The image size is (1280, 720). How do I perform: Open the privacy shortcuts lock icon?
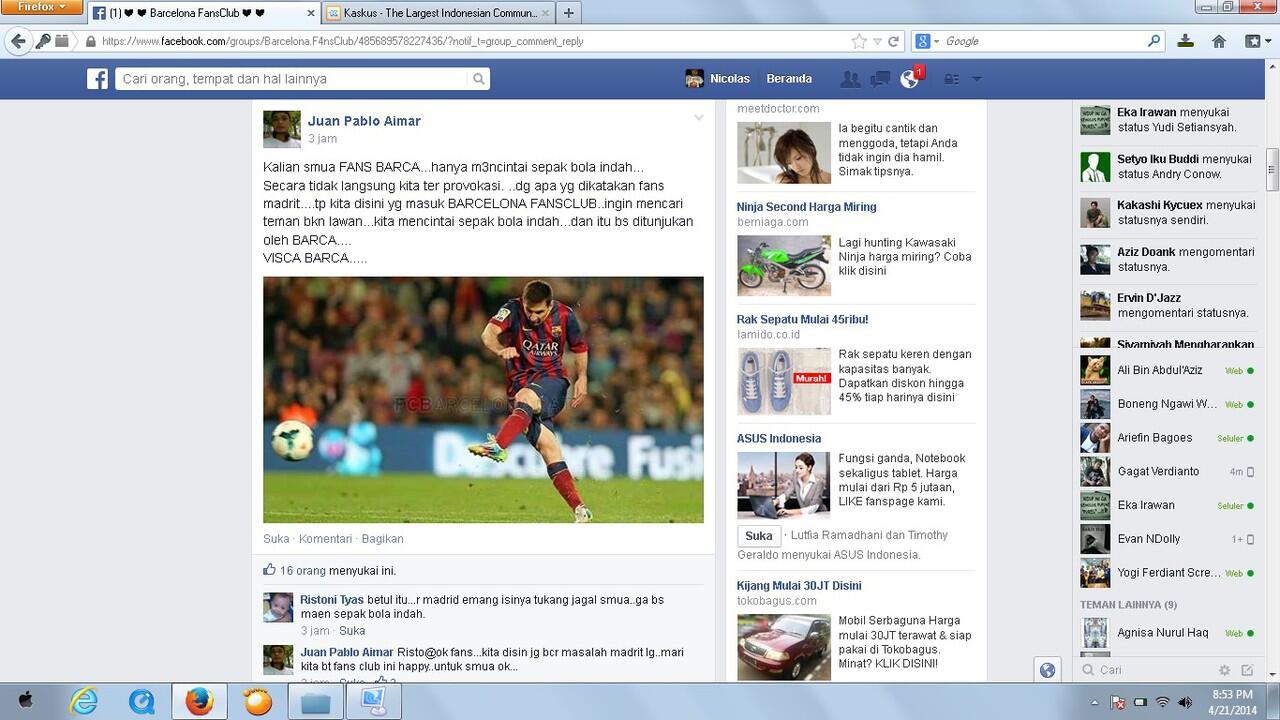[952, 79]
